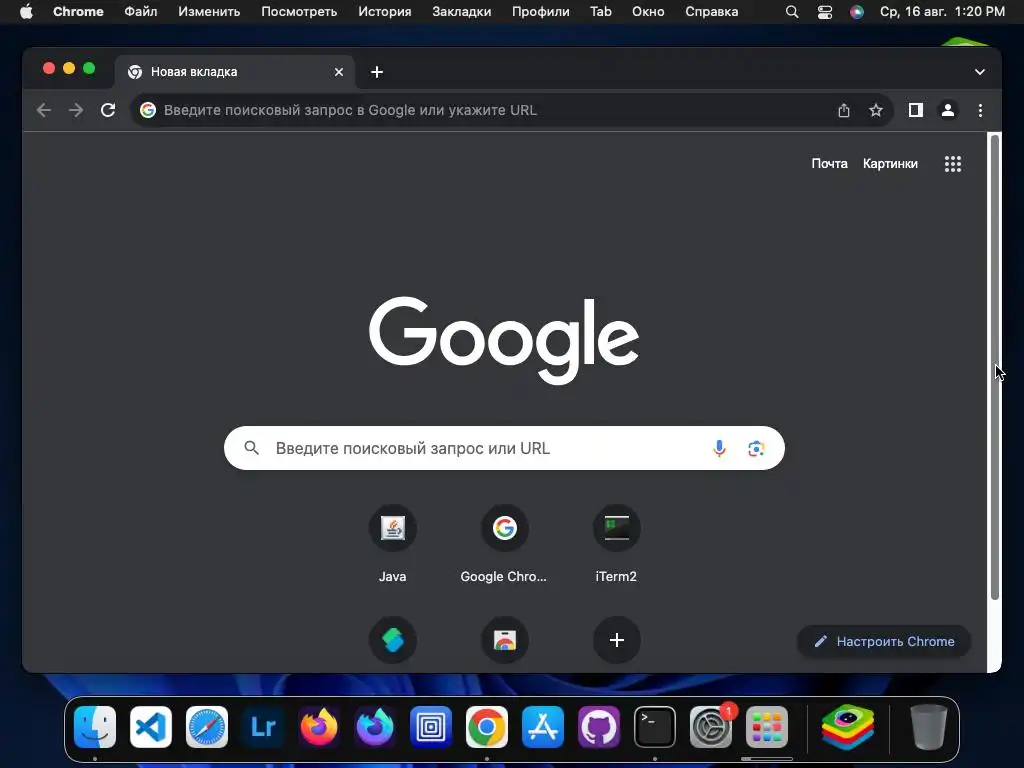Open the Изменить menu
The width and height of the screenshot is (1024, 768).
(x=209, y=12)
